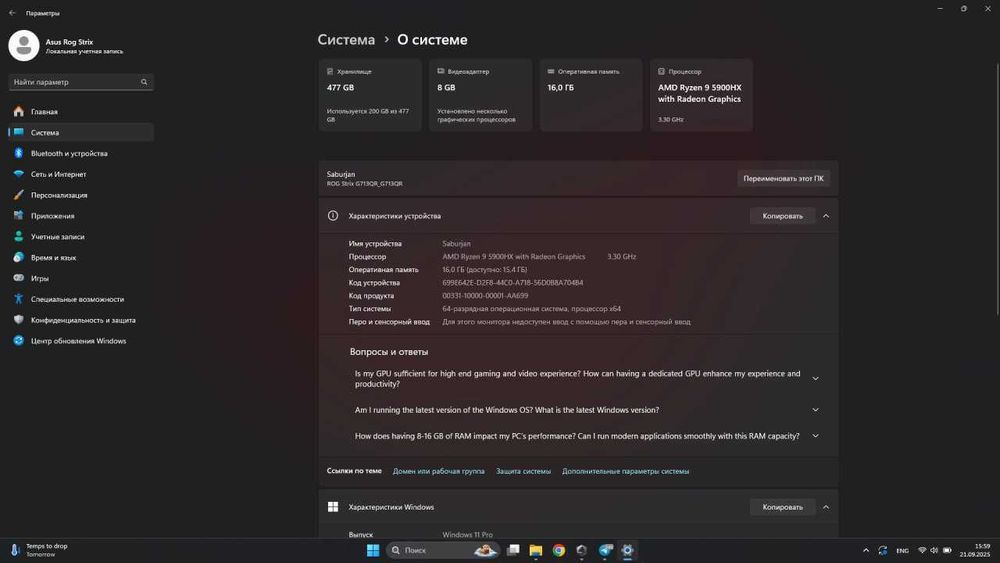Screen dimensions: 1000x563
Task: Click the battery icon in the tray
Action: [x=947, y=550]
